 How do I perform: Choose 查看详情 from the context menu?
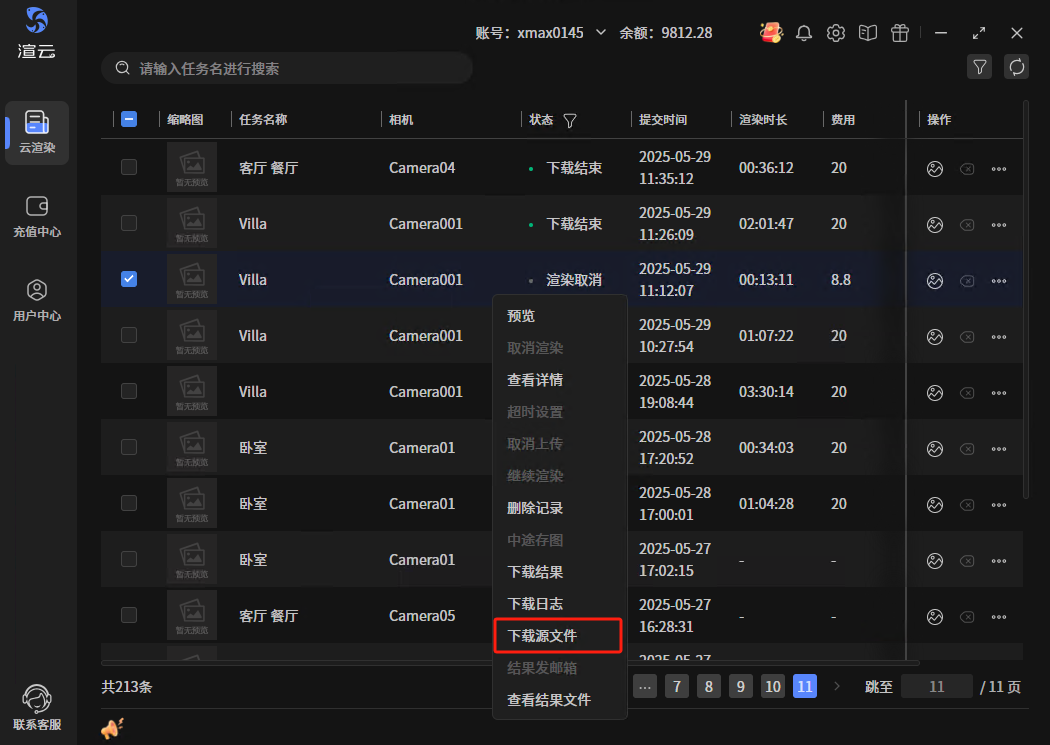(535, 380)
